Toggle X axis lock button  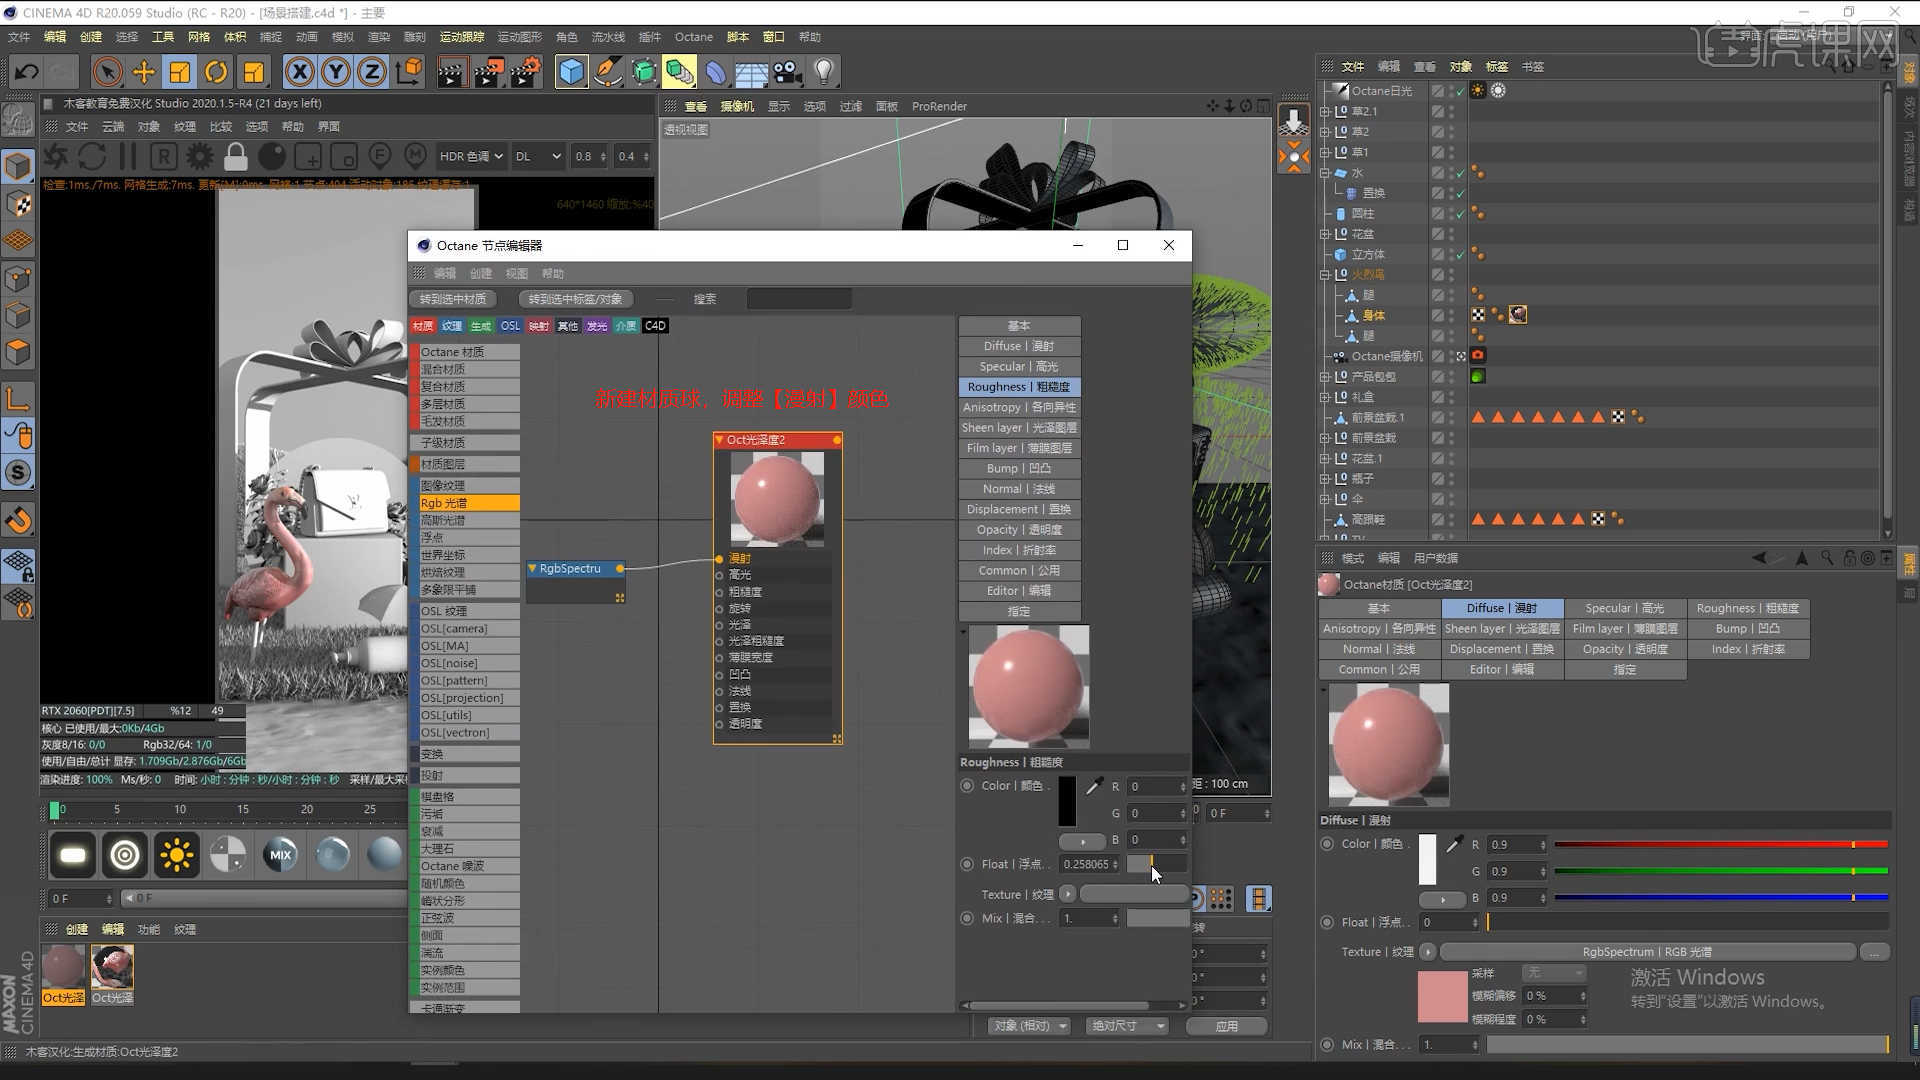pyautogui.click(x=299, y=72)
